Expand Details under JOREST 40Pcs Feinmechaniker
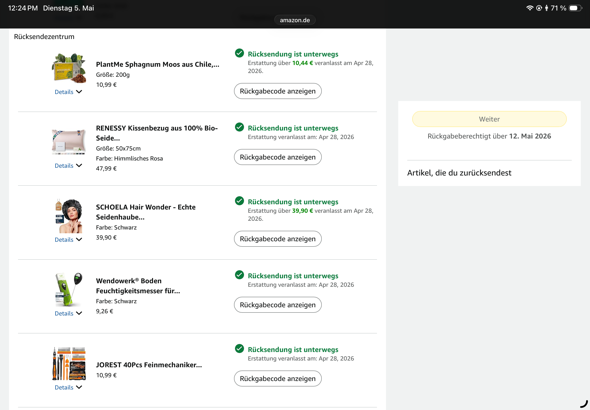 (68, 387)
